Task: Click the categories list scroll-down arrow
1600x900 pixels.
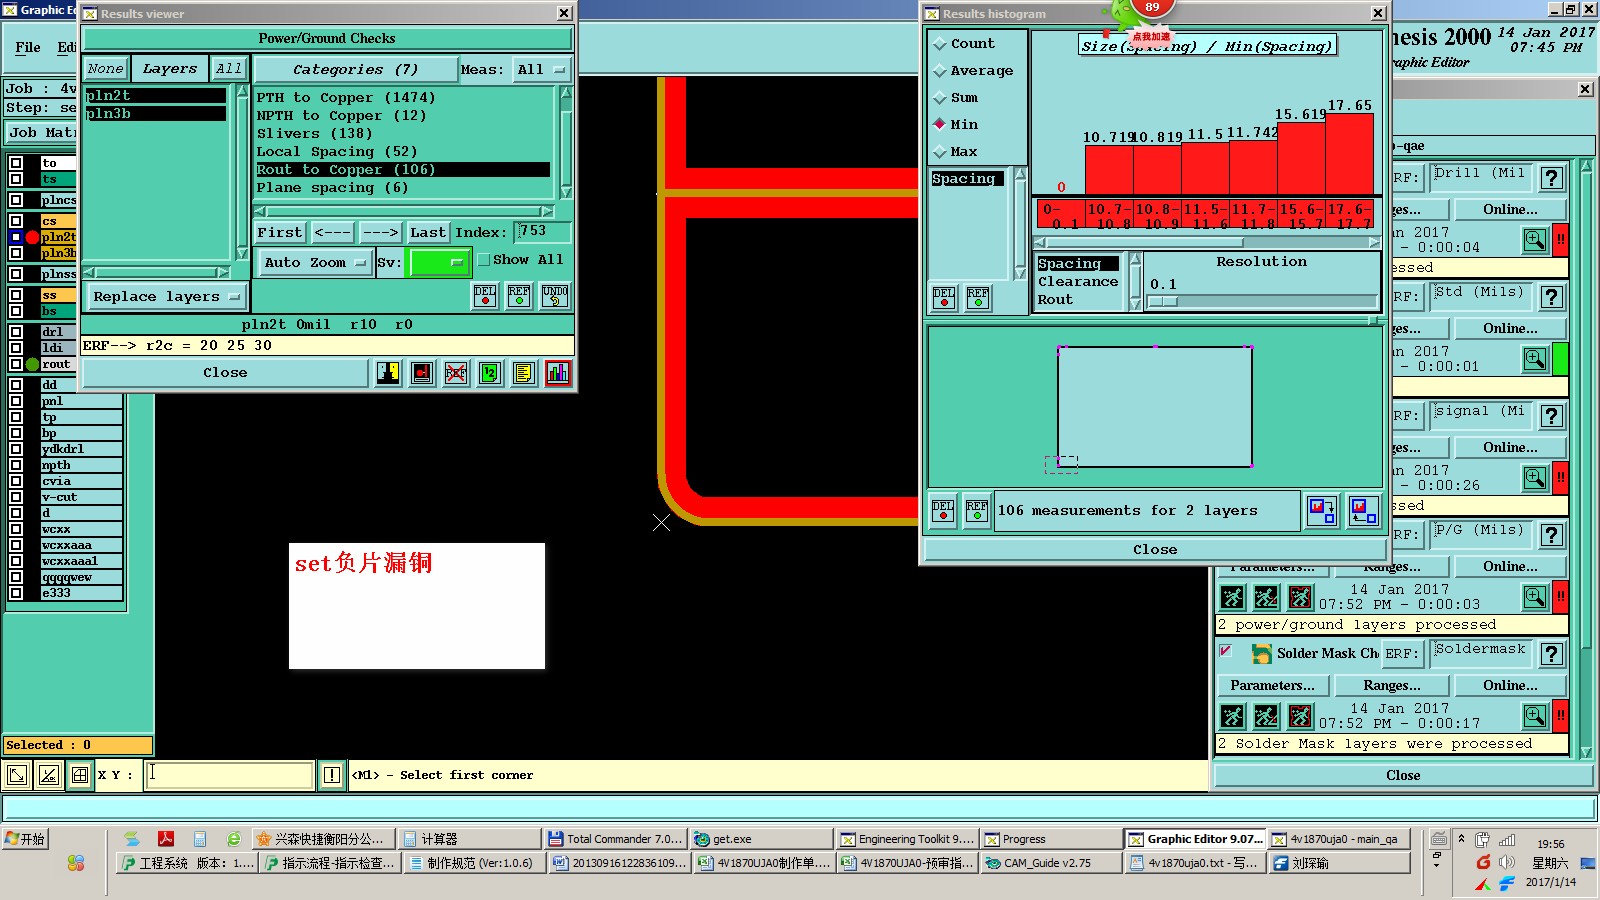Action: click(x=566, y=192)
